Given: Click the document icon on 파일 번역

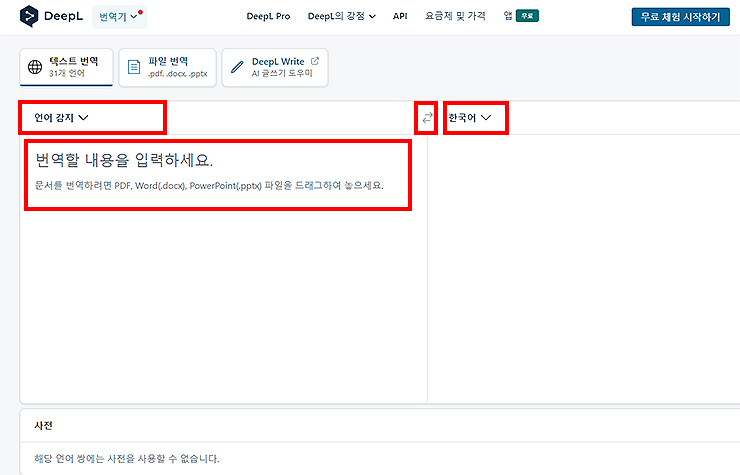Looking at the screenshot, I should (134, 67).
